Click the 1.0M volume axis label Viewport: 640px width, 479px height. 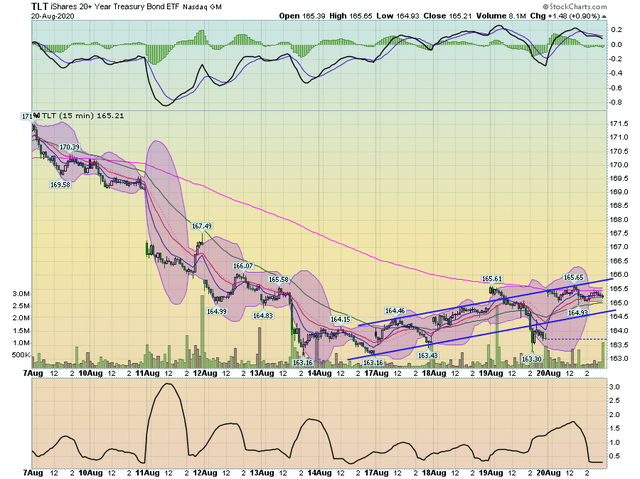(x=21, y=343)
